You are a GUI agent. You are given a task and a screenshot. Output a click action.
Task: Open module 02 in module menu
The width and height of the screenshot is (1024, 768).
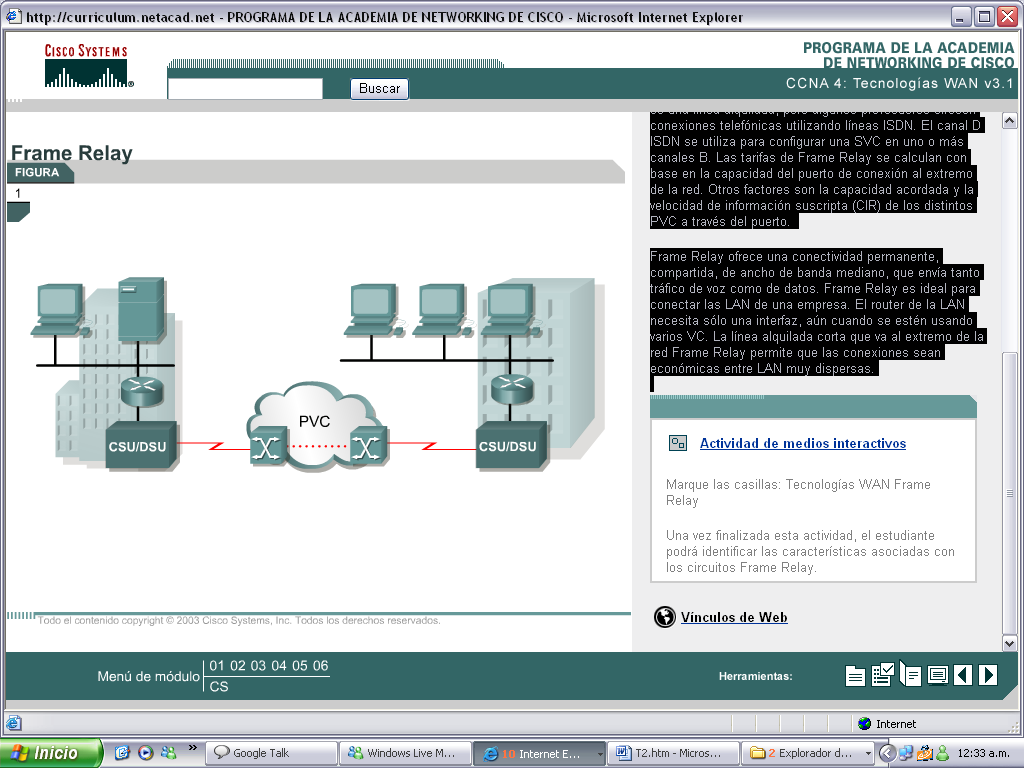pos(238,665)
